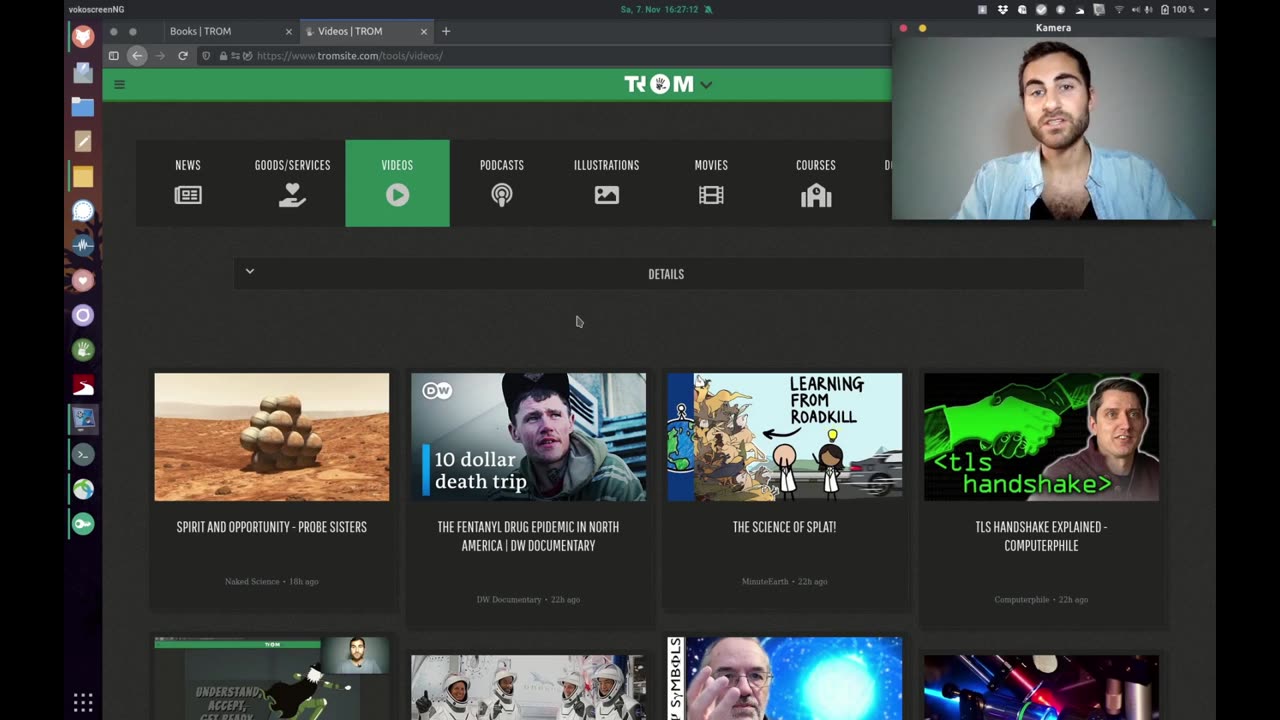Open the hamburger menu in green TROM header
Image resolution: width=1280 pixels, height=720 pixels.
coord(119,84)
